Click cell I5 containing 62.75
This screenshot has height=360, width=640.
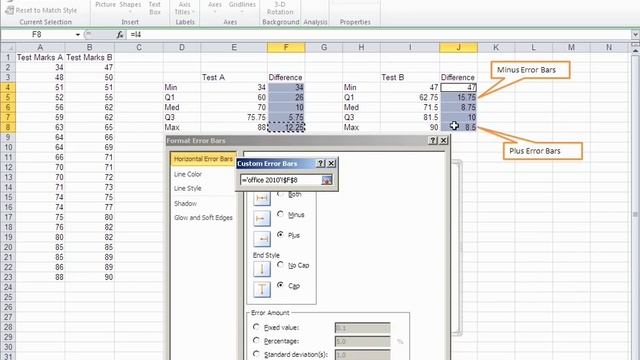point(410,98)
